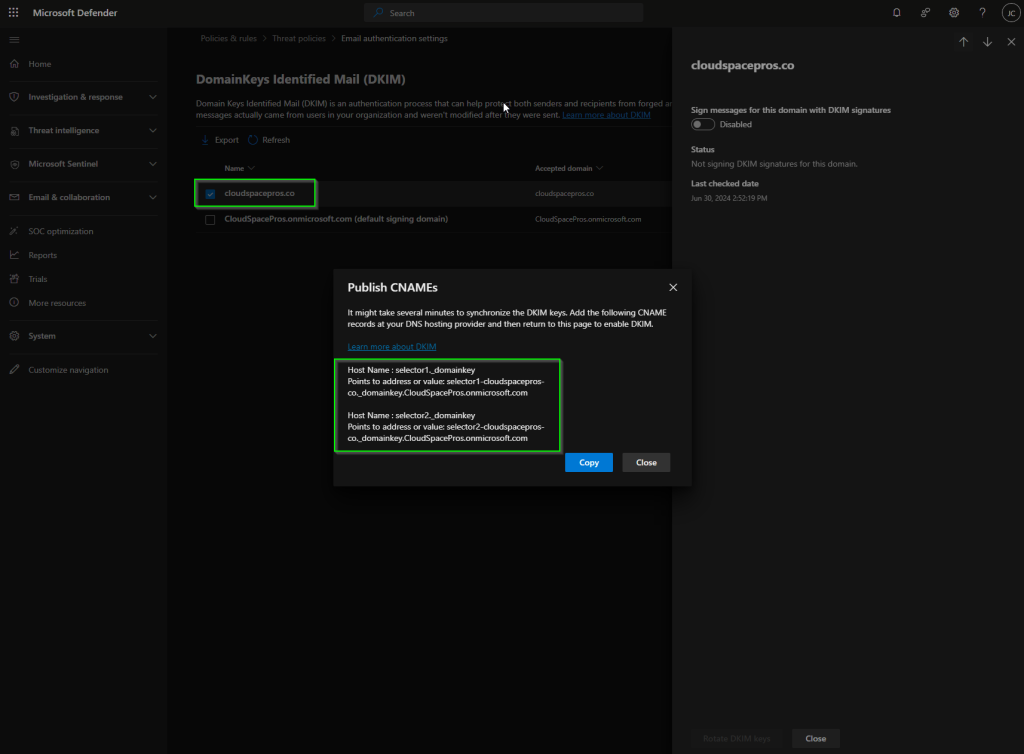Open the JC account avatar
The height and width of the screenshot is (754, 1024).
click(x=1010, y=12)
